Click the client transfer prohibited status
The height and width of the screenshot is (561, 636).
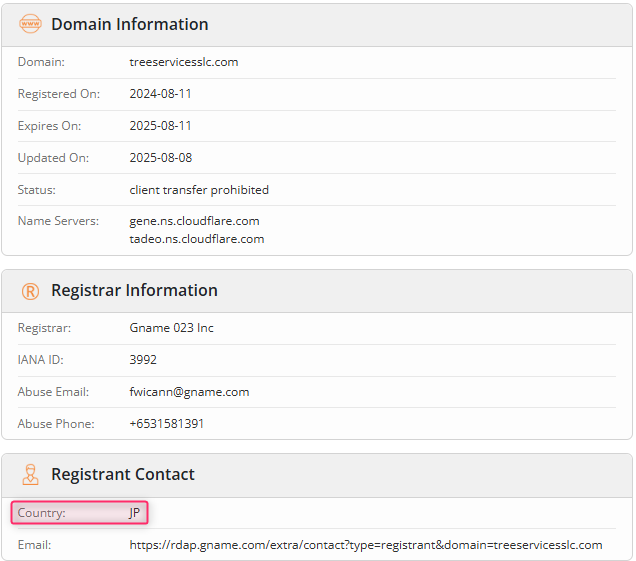(199, 190)
